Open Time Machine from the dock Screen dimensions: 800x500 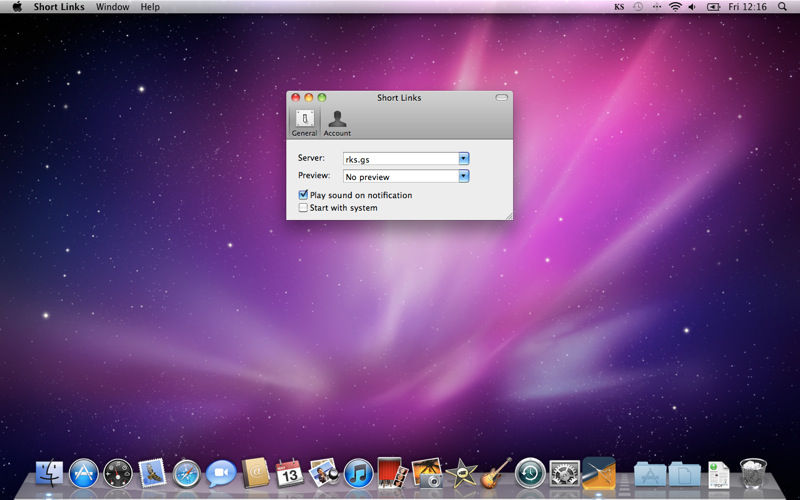click(x=530, y=473)
